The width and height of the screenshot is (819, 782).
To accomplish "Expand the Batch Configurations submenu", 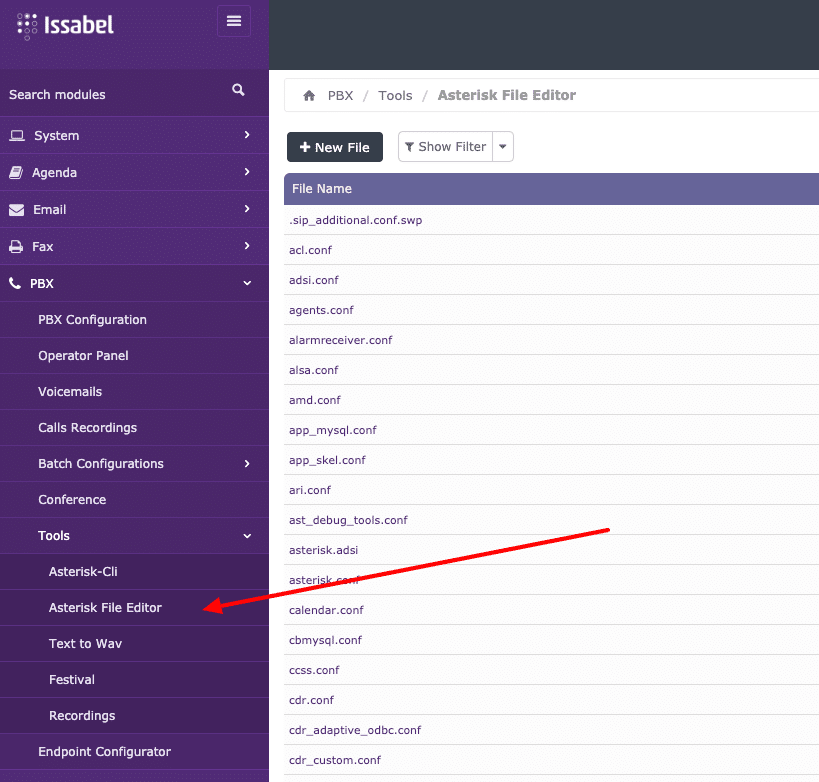I will [247, 464].
